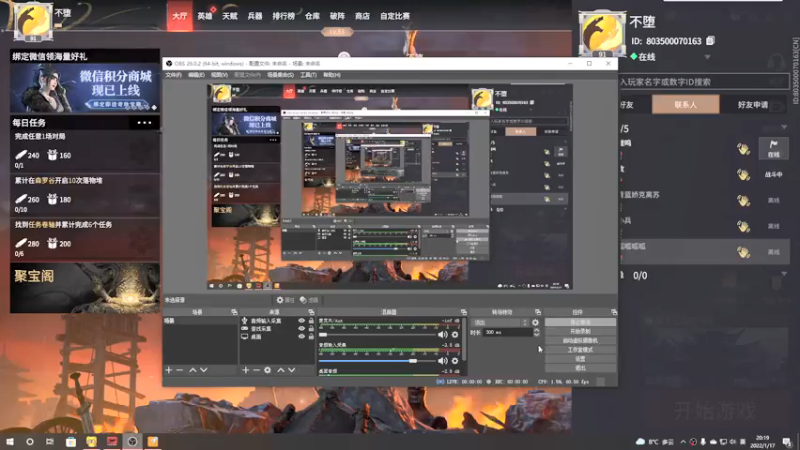Click OBS 退出 exit button
Image resolution: width=800 pixels, height=450 pixels.
580,368
